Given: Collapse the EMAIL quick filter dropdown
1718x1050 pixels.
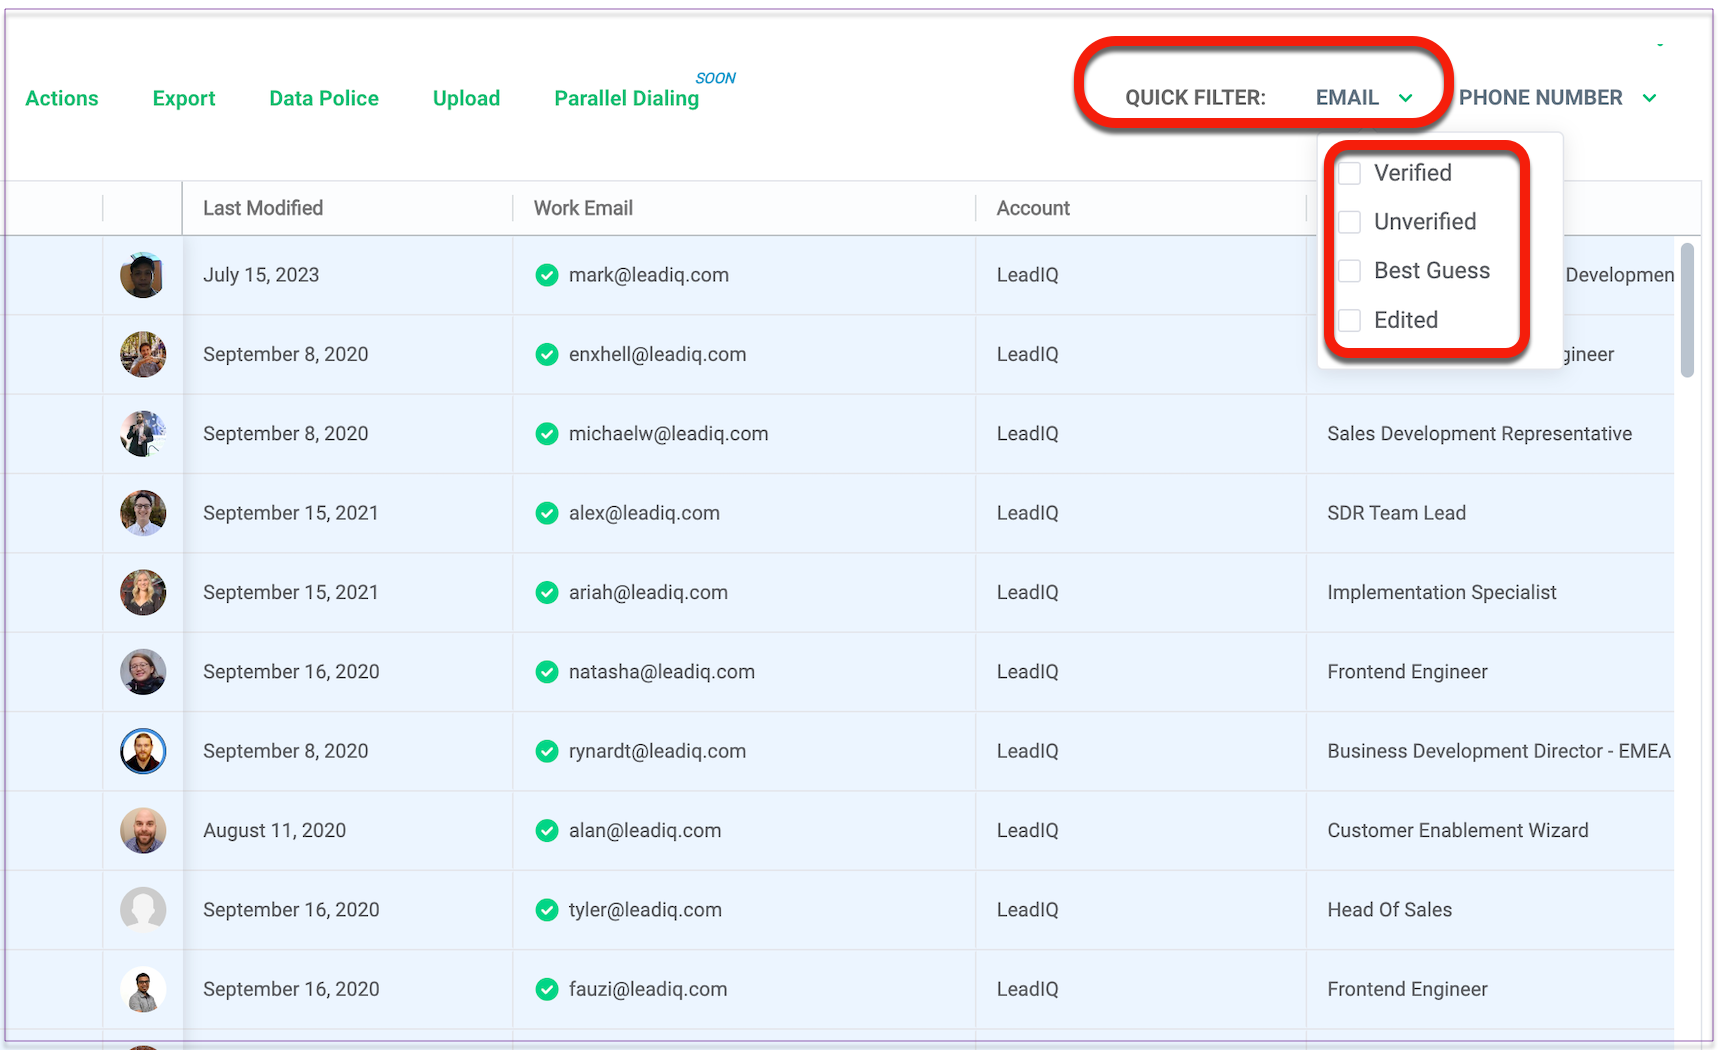Looking at the screenshot, I should 1364,98.
